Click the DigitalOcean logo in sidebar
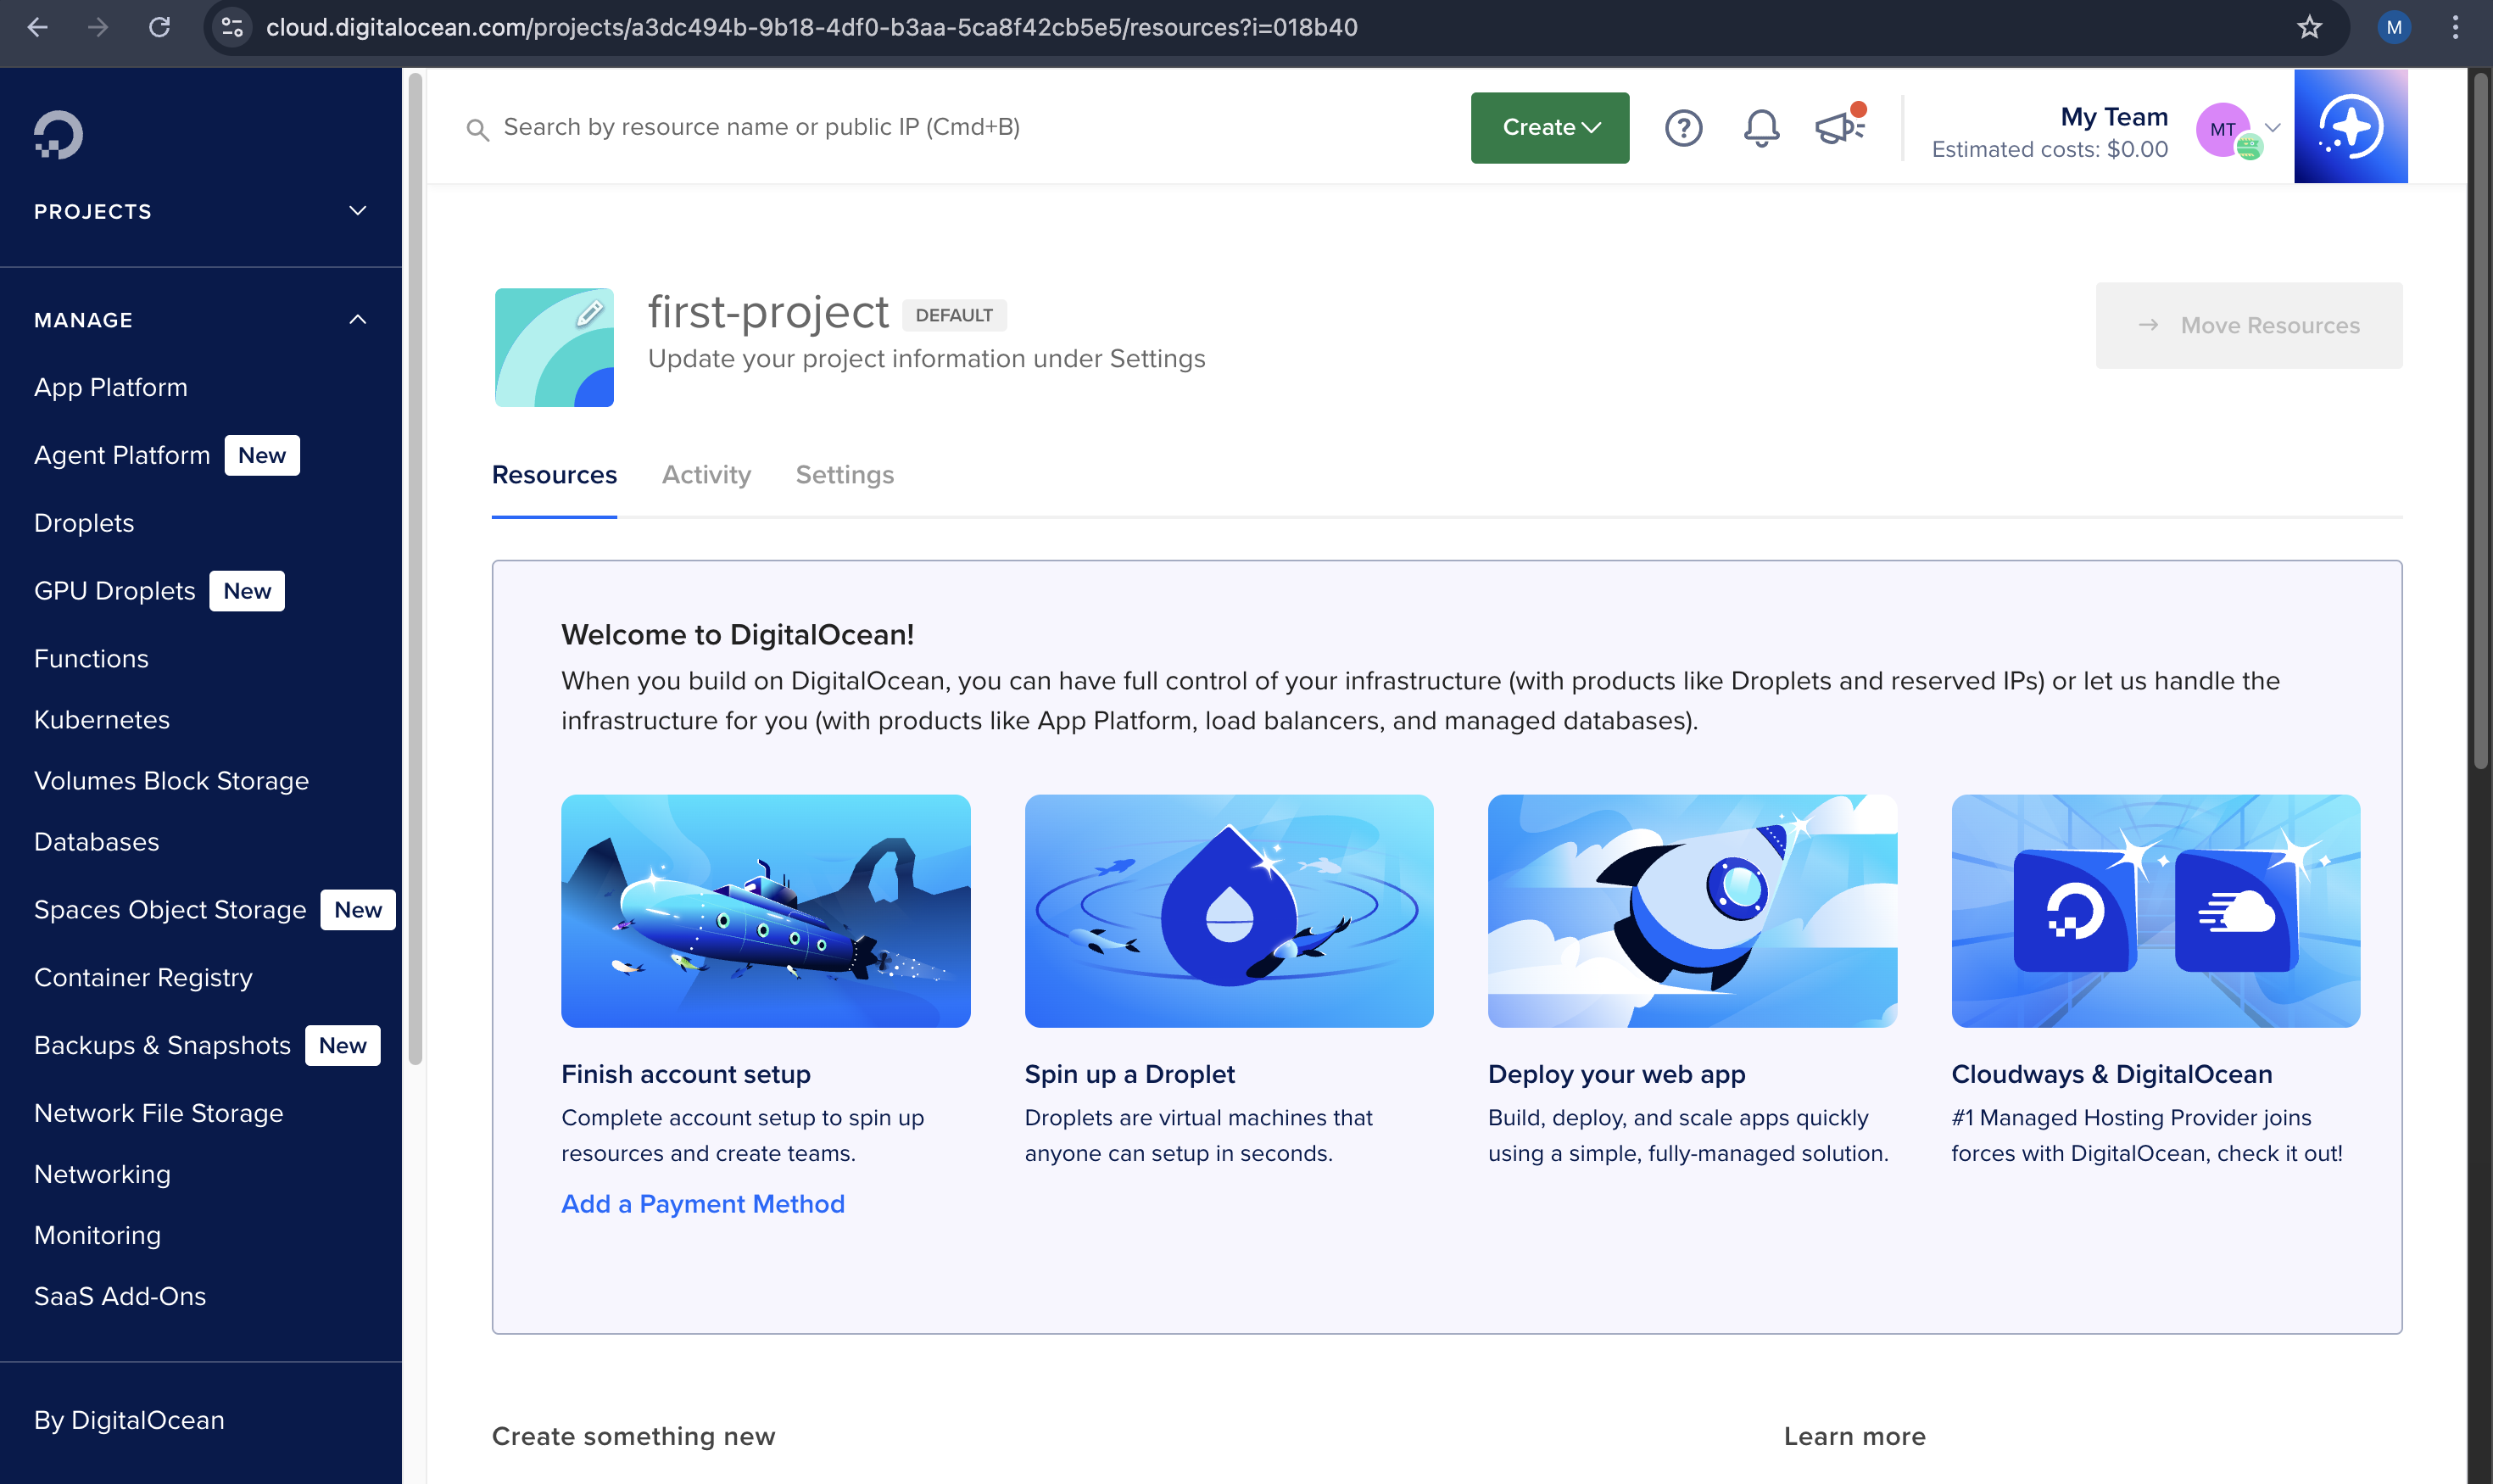Viewport: 2493px width, 1484px height. (x=58, y=135)
